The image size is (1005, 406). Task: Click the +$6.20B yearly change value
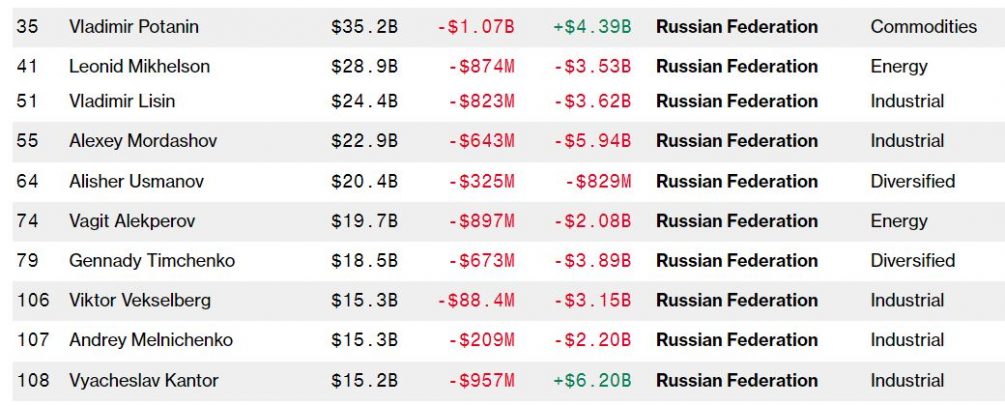[x=591, y=380]
